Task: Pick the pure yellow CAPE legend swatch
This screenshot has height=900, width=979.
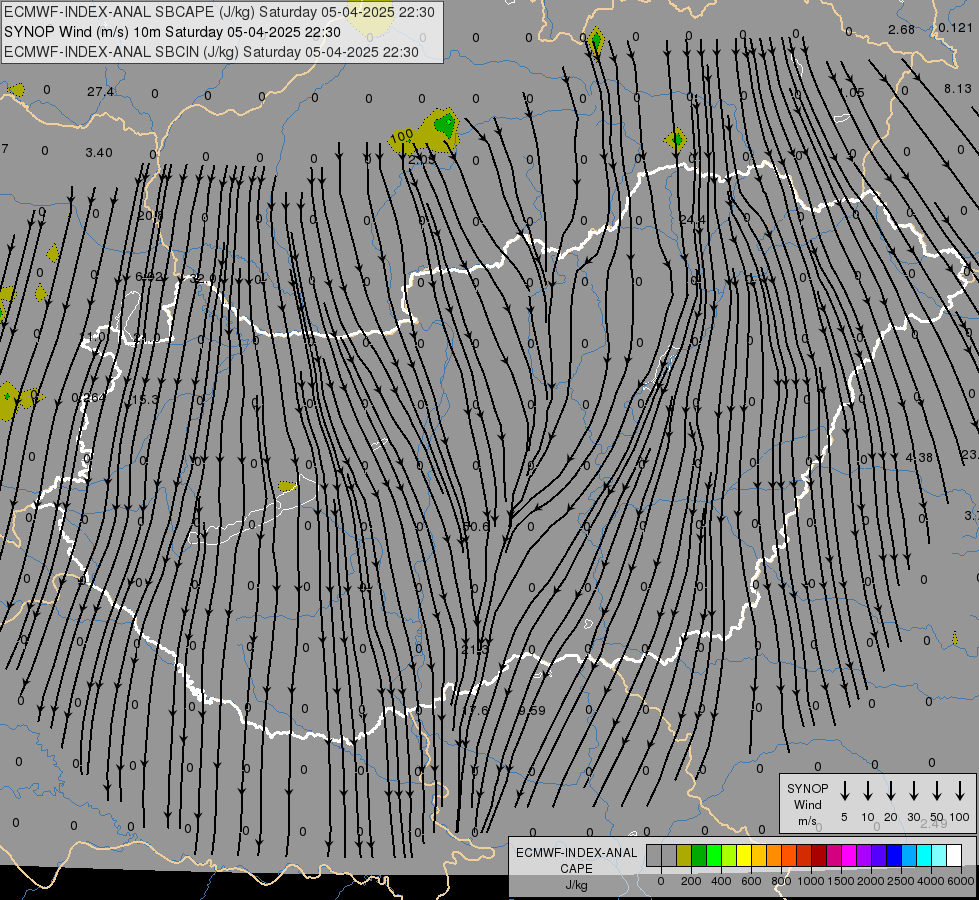Action: [744, 855]
